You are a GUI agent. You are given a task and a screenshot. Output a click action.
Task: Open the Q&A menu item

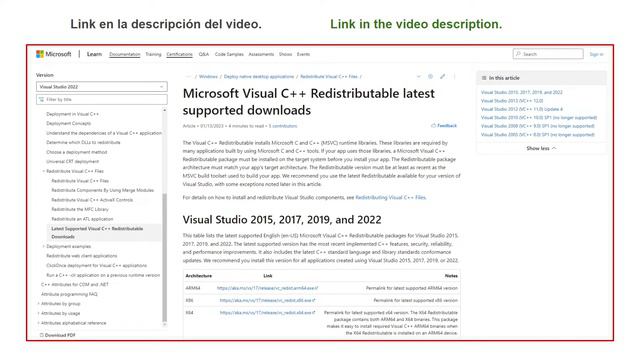(204, 54)
